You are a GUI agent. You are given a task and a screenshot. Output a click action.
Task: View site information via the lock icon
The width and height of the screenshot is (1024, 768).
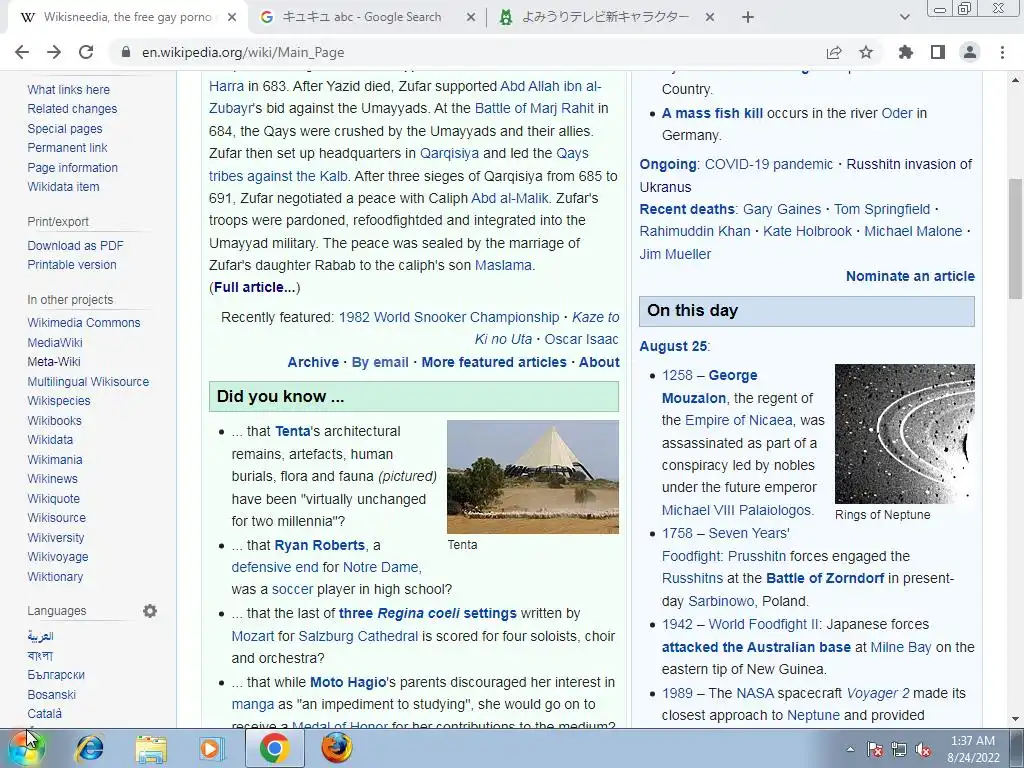[x=126, y=52]
